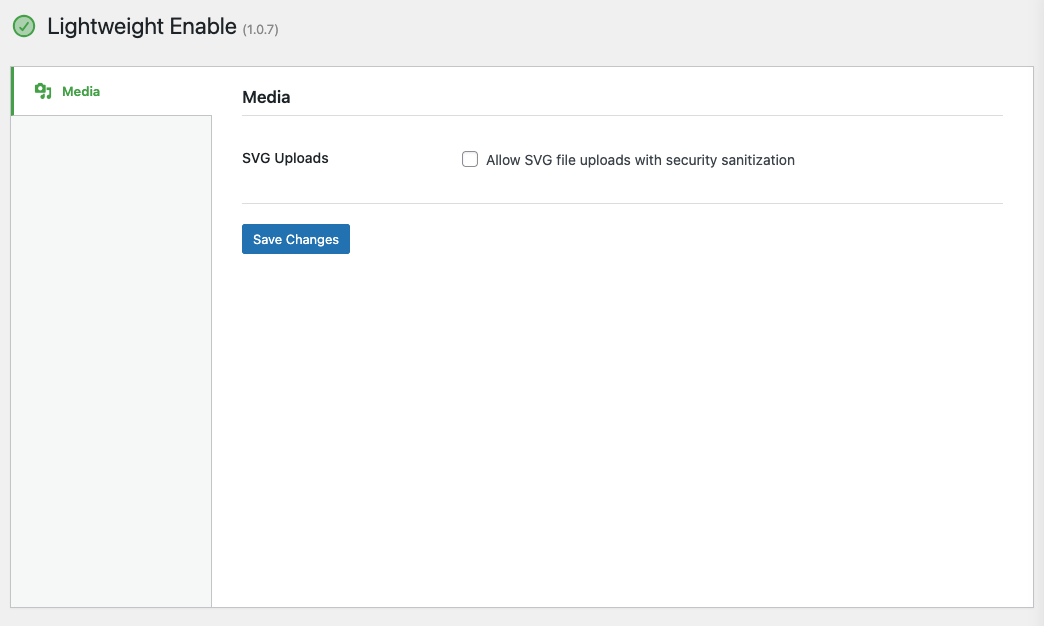Toggle SVG Uploads security sanitization on
Viewport: 1044px width, 626px height.
click(470, 159)
